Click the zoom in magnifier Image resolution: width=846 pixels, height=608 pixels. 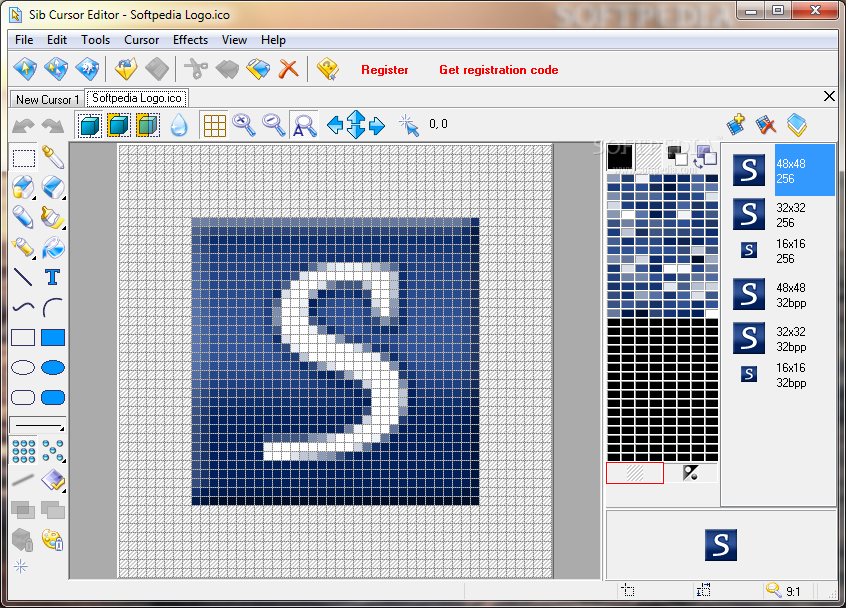pyautogui.click(x=244, y=125)
